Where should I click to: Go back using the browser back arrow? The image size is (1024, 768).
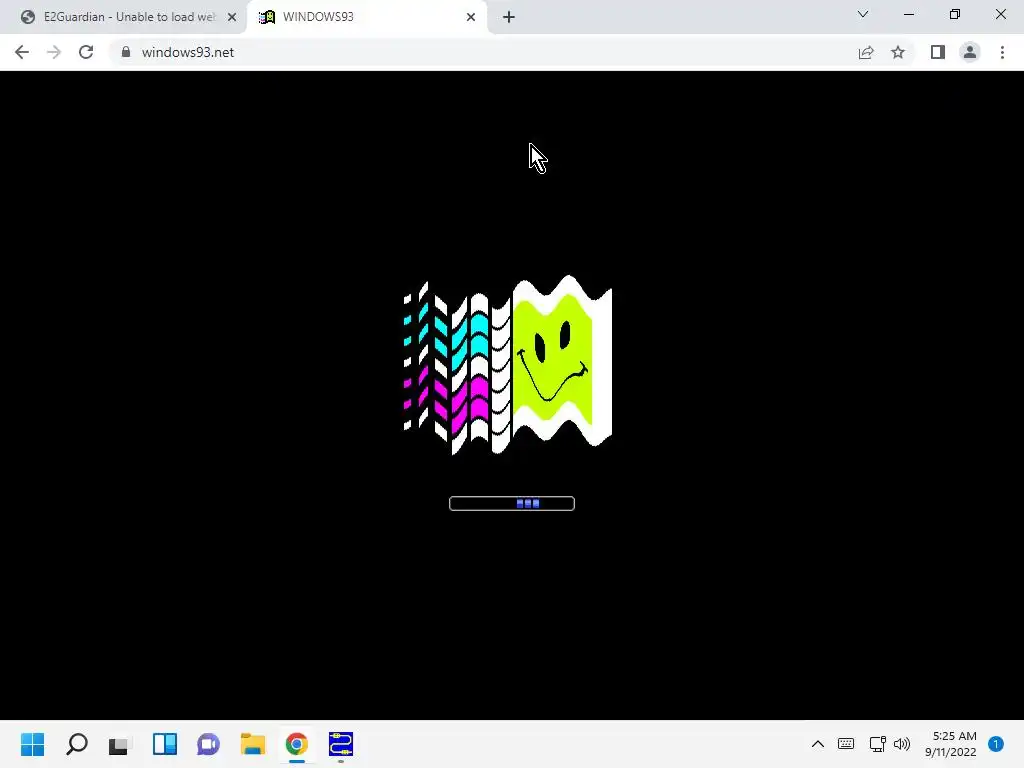[x=22, y=52]
